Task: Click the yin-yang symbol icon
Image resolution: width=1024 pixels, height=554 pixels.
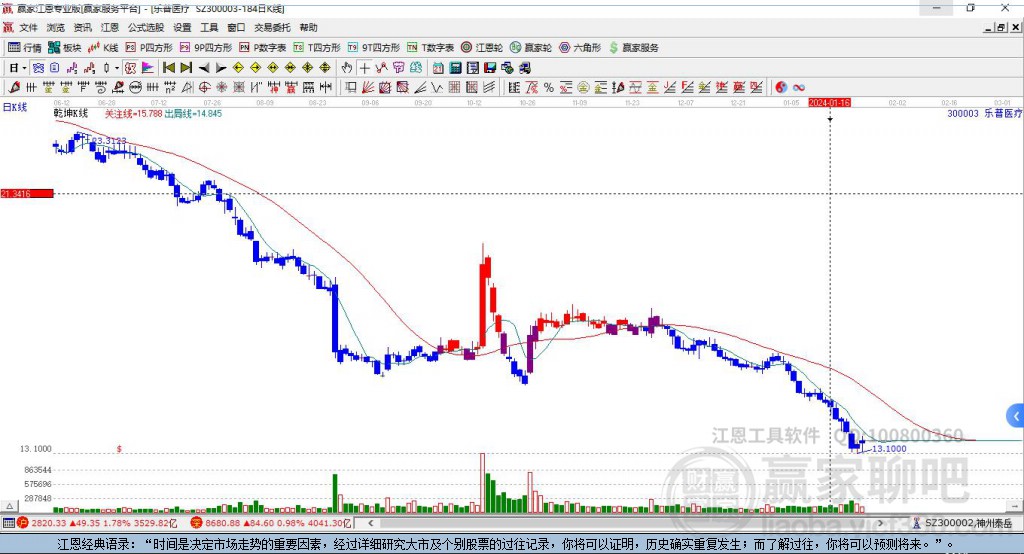Action: tap(780, 87)
